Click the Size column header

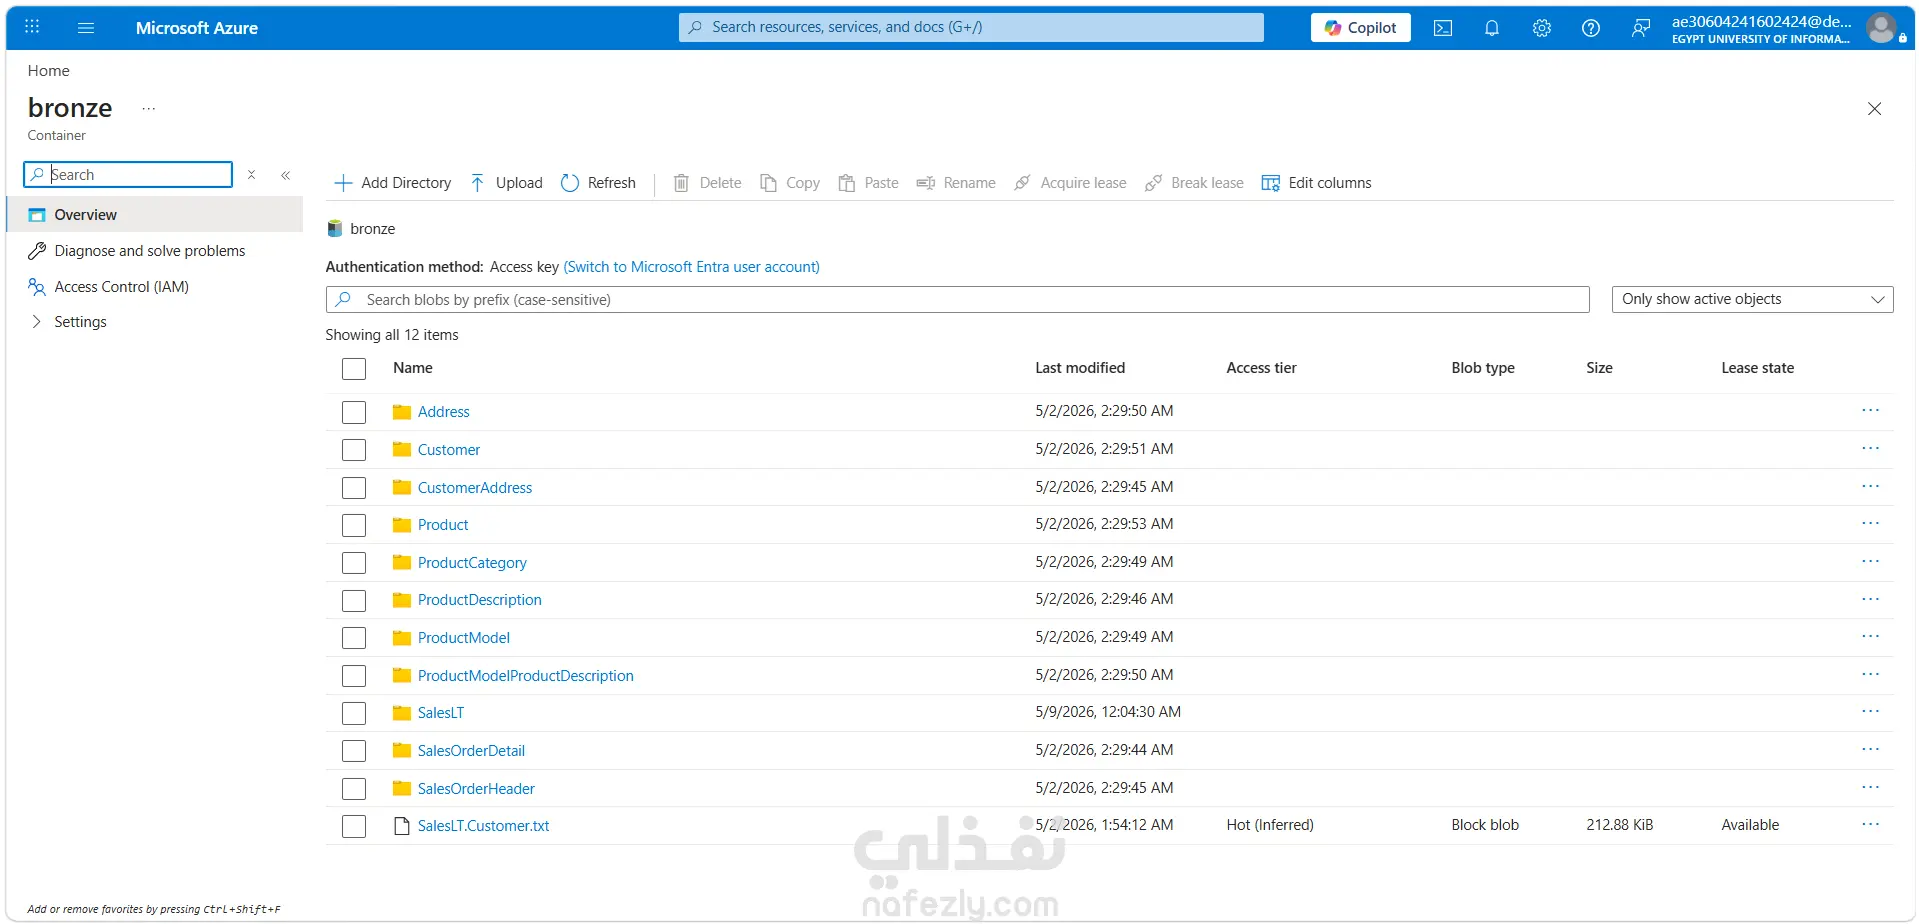pos(1599,368)
